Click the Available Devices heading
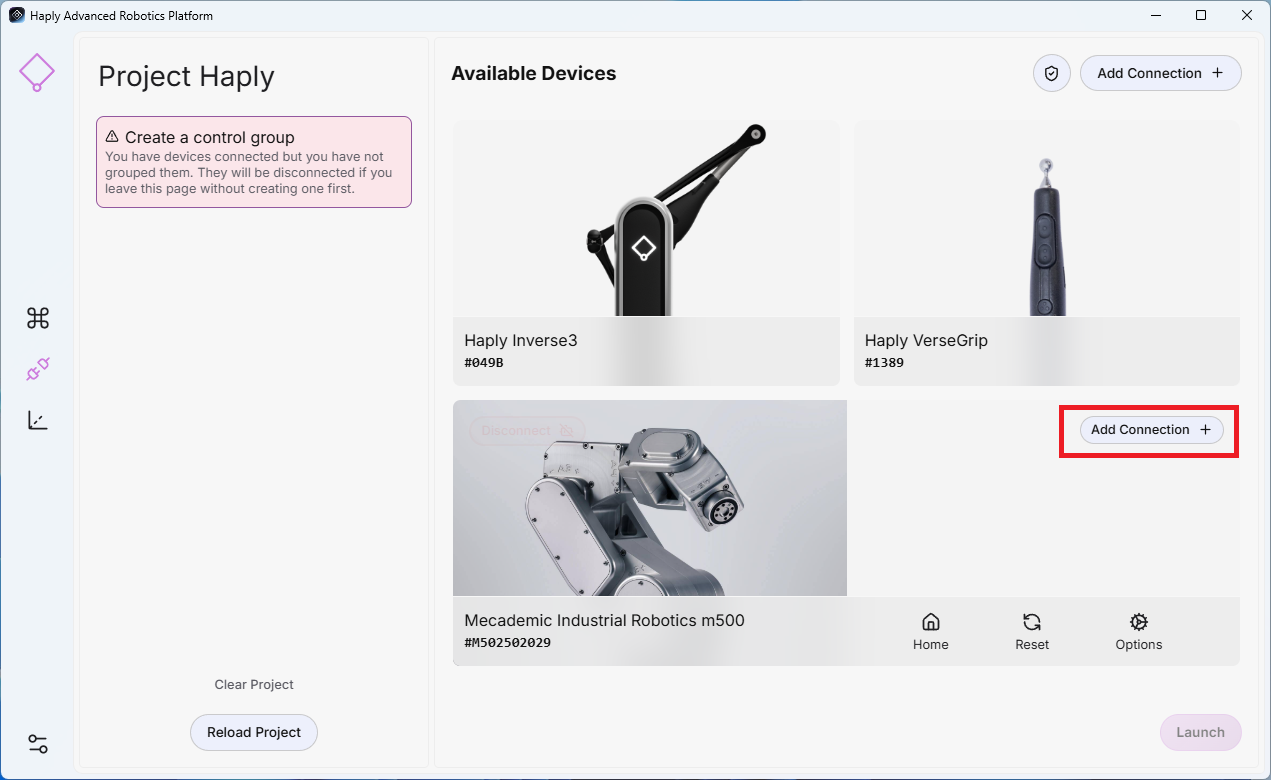The height and width of the screenshot is (780, 1271). 534,73
